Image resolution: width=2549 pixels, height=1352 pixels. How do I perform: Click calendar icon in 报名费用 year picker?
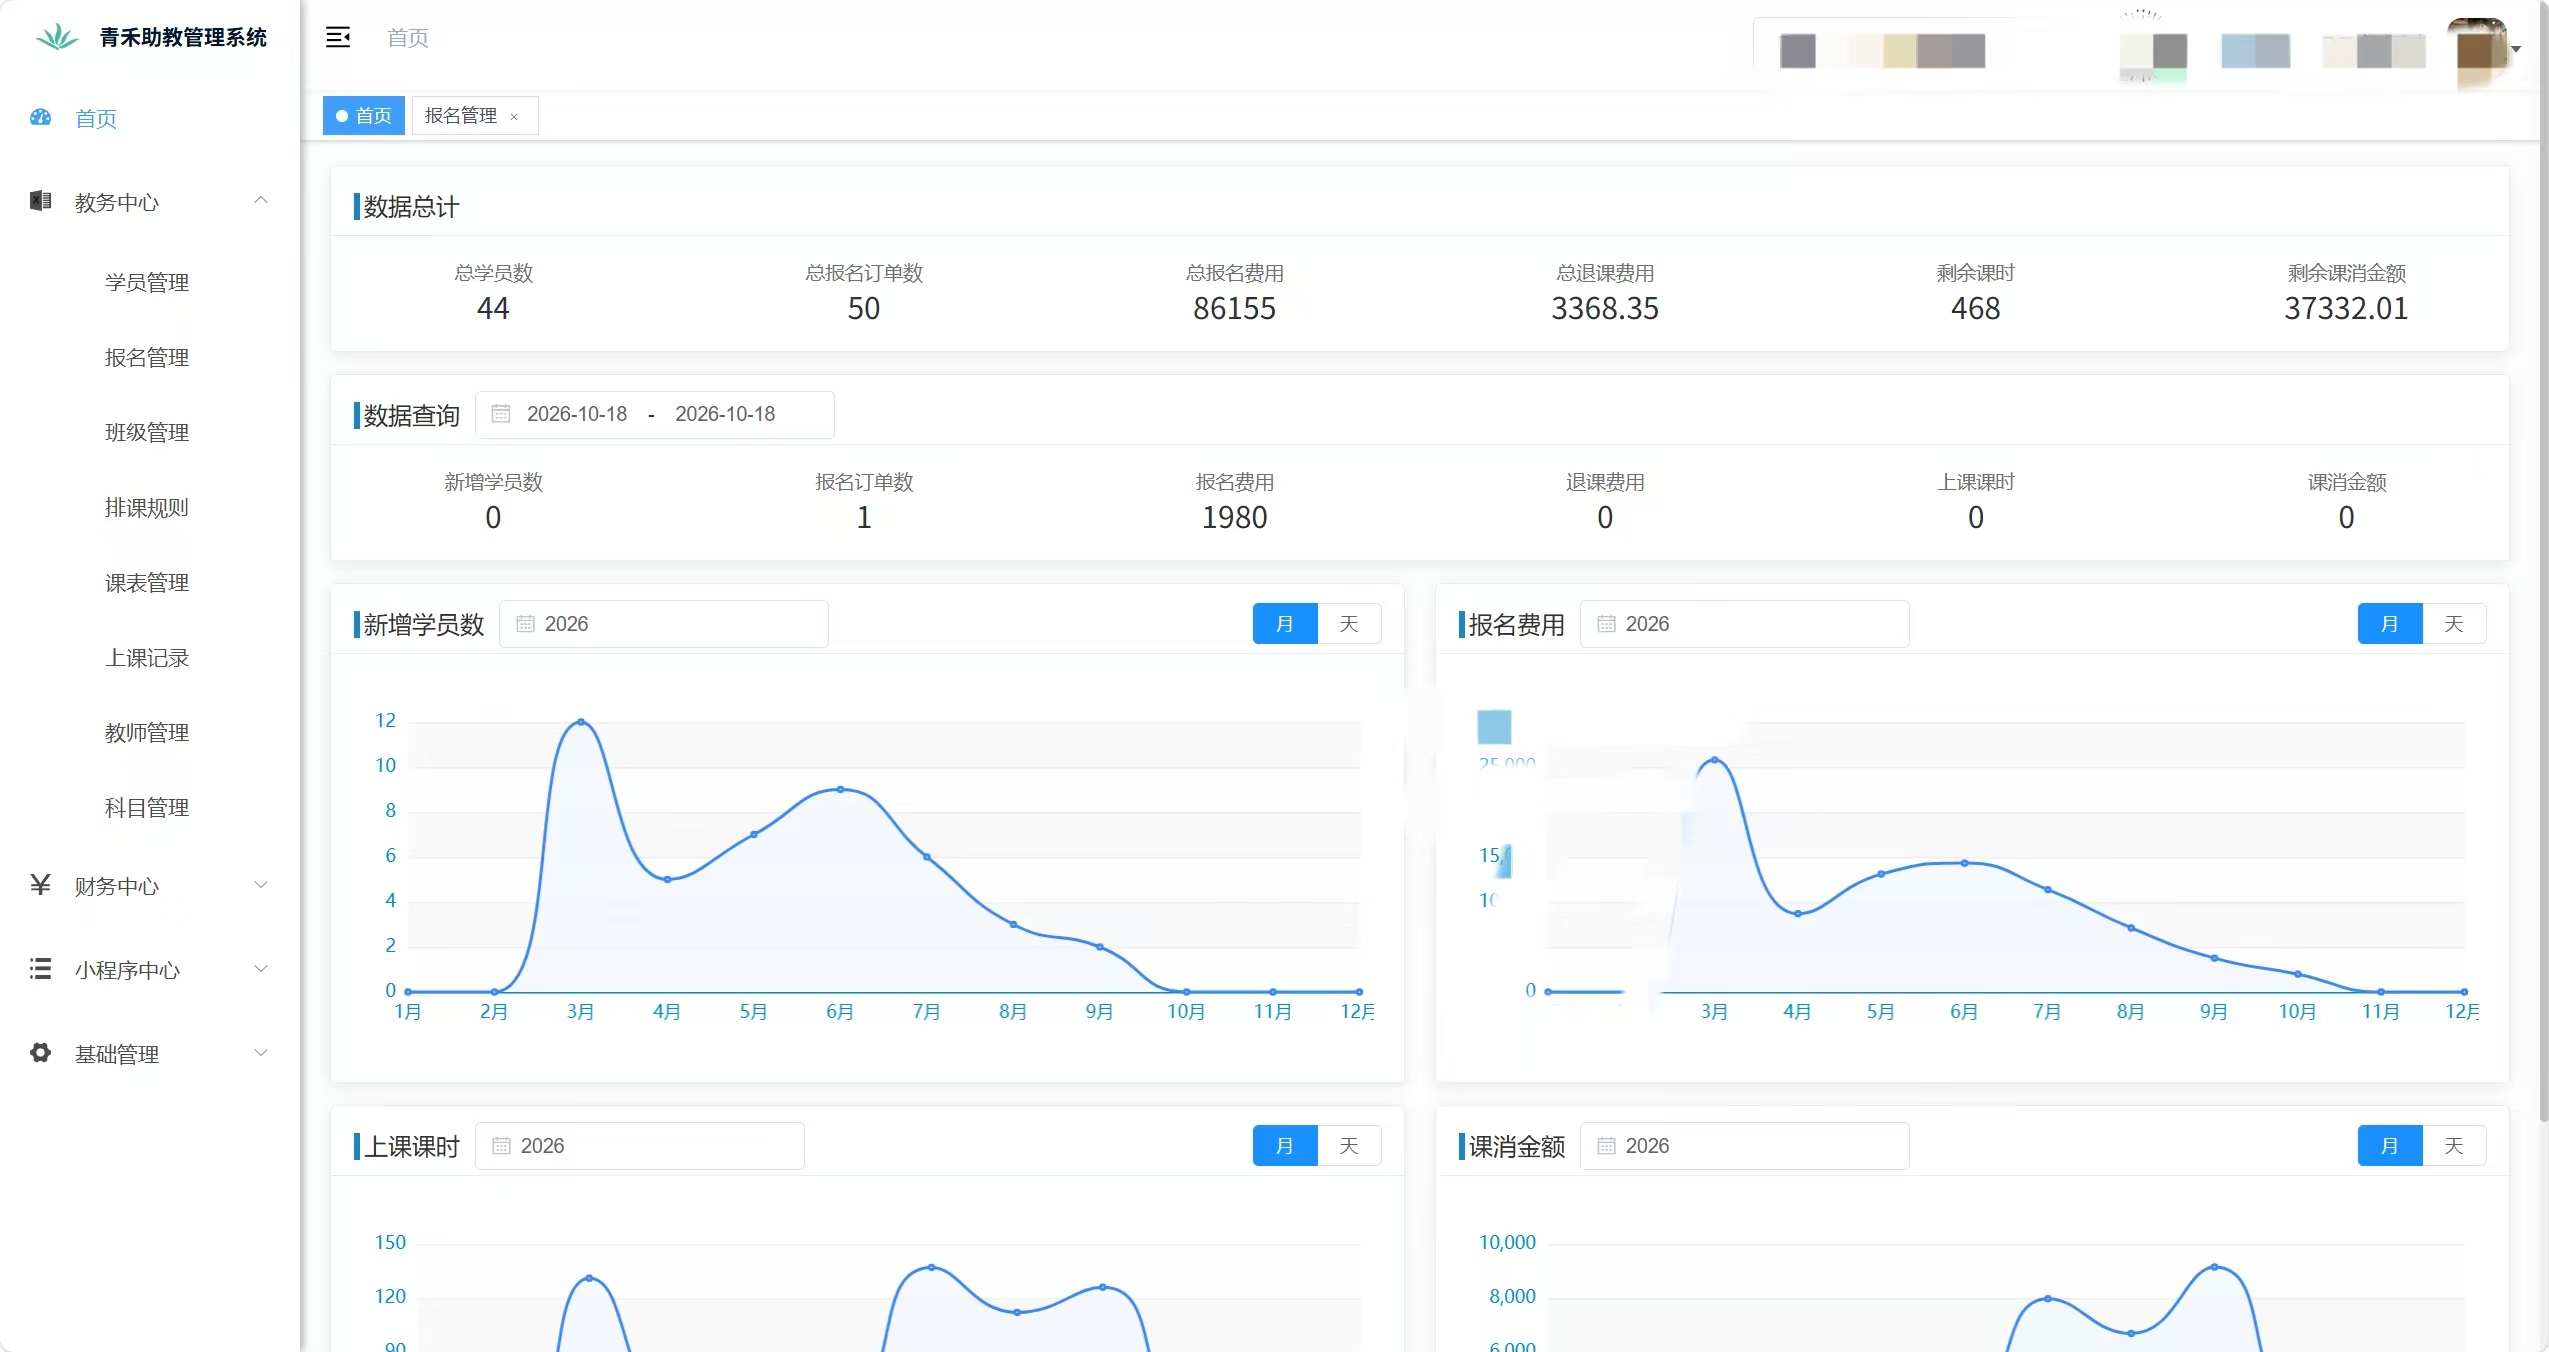(1606, 624)
